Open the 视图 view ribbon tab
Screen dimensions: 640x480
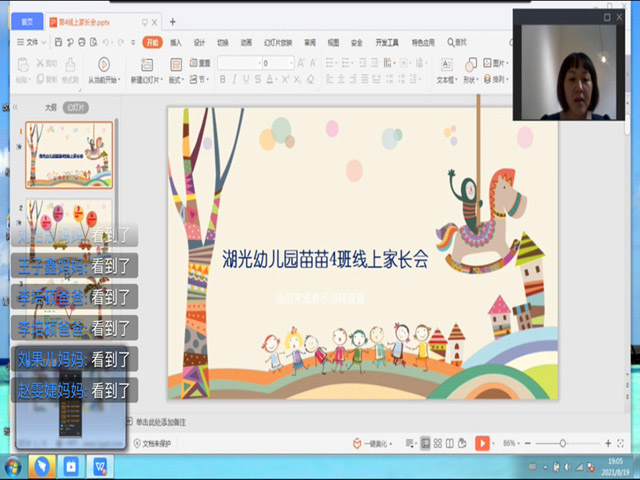332,42
